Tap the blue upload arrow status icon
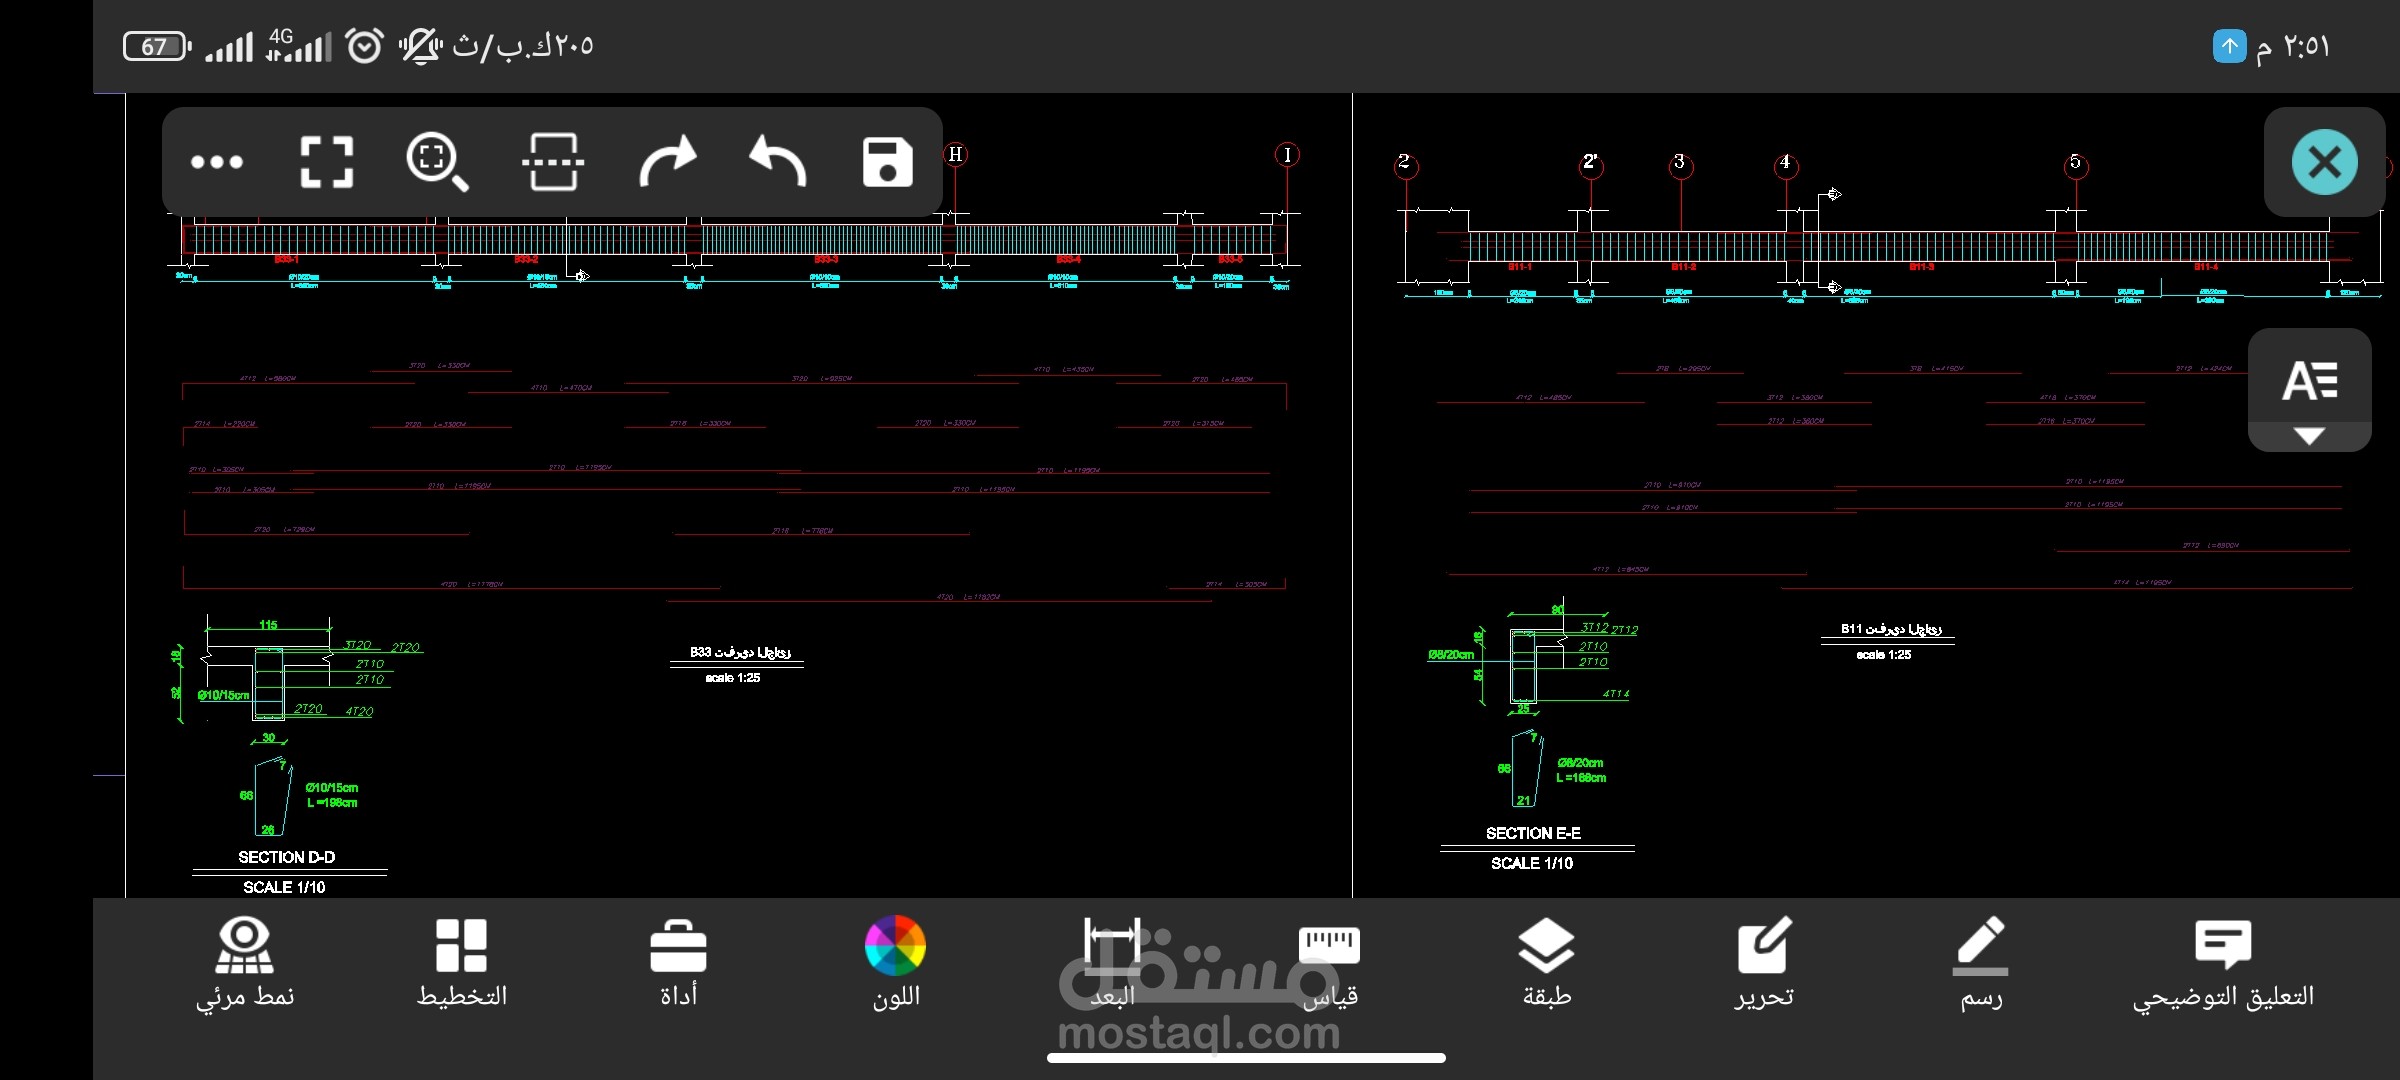The width and height of the screenshot is (2400, 1080). point(2229,46)
